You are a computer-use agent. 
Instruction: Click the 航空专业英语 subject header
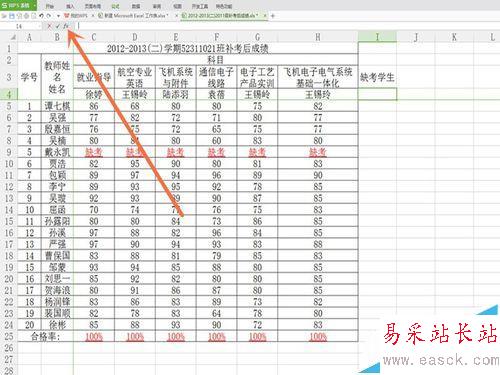tap(135, 77)
